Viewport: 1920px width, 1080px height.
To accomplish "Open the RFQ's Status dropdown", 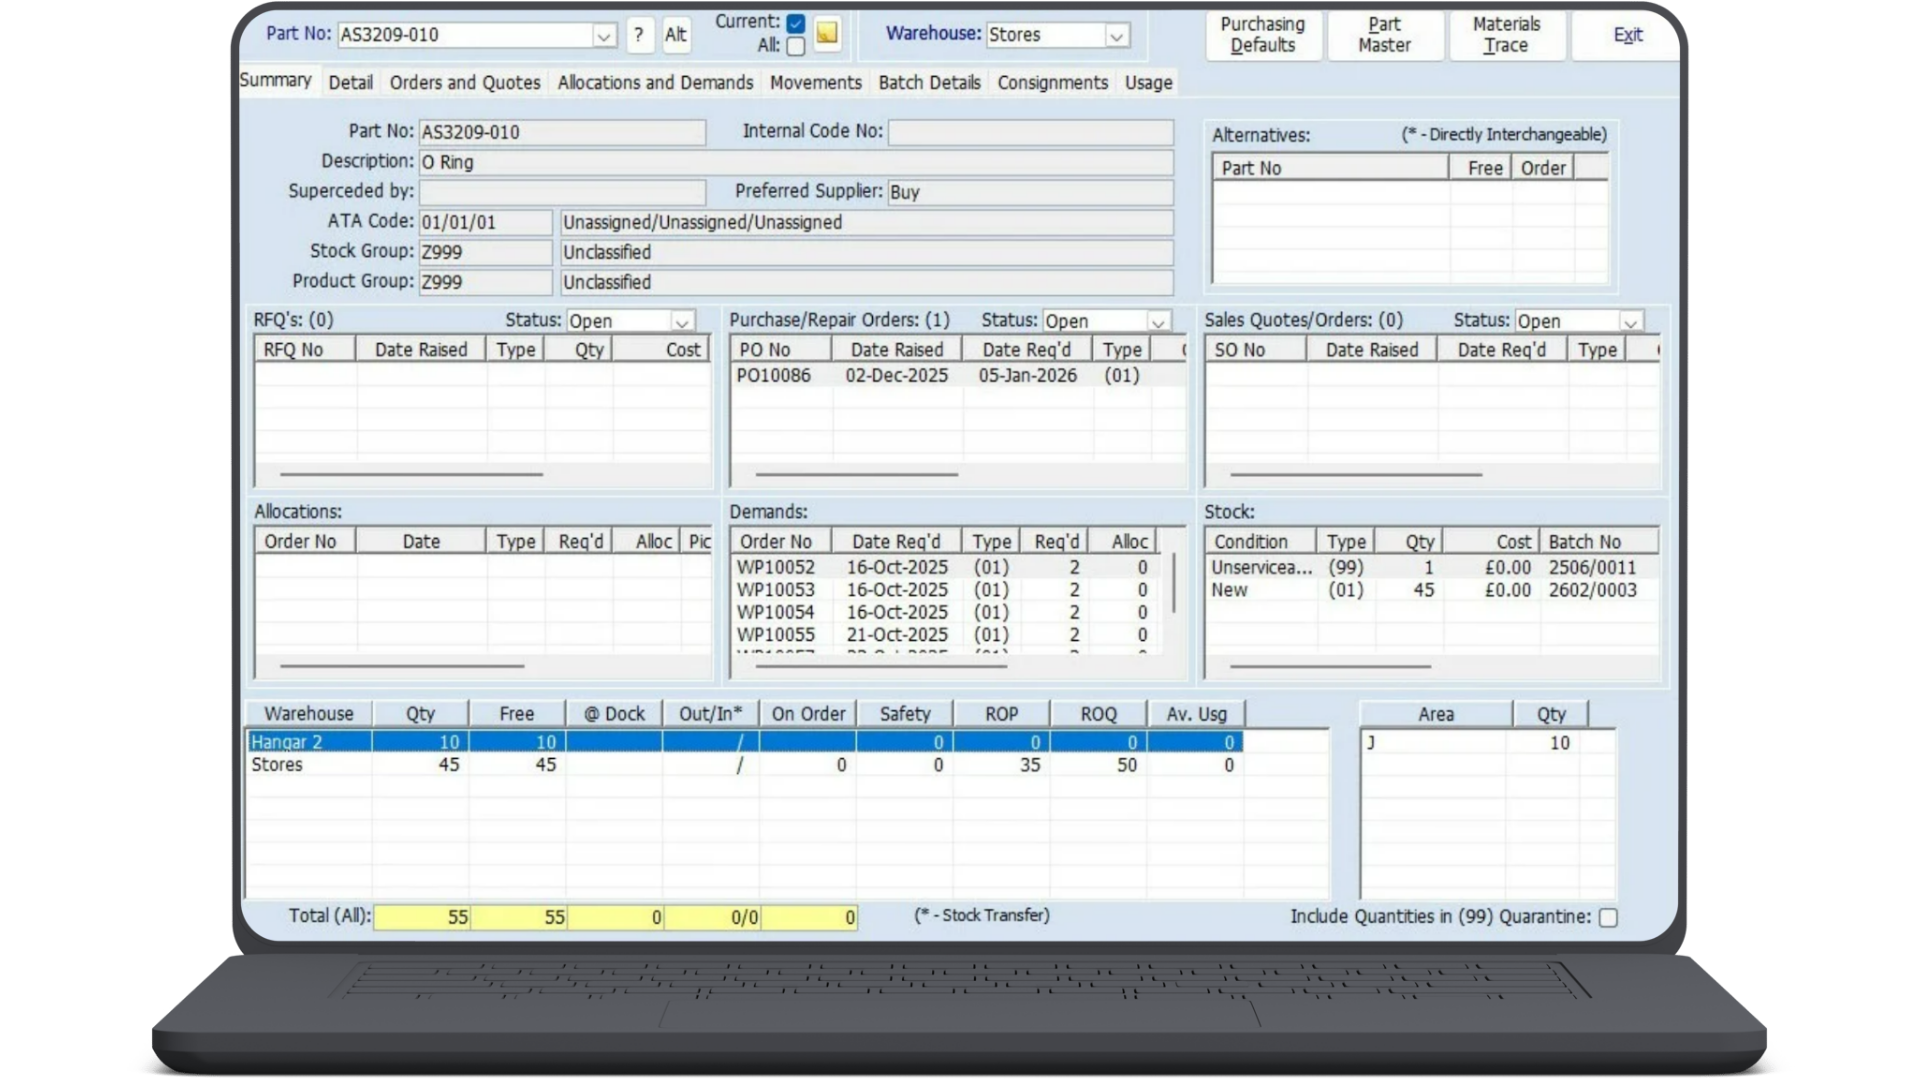I will [x=682, y=320].
